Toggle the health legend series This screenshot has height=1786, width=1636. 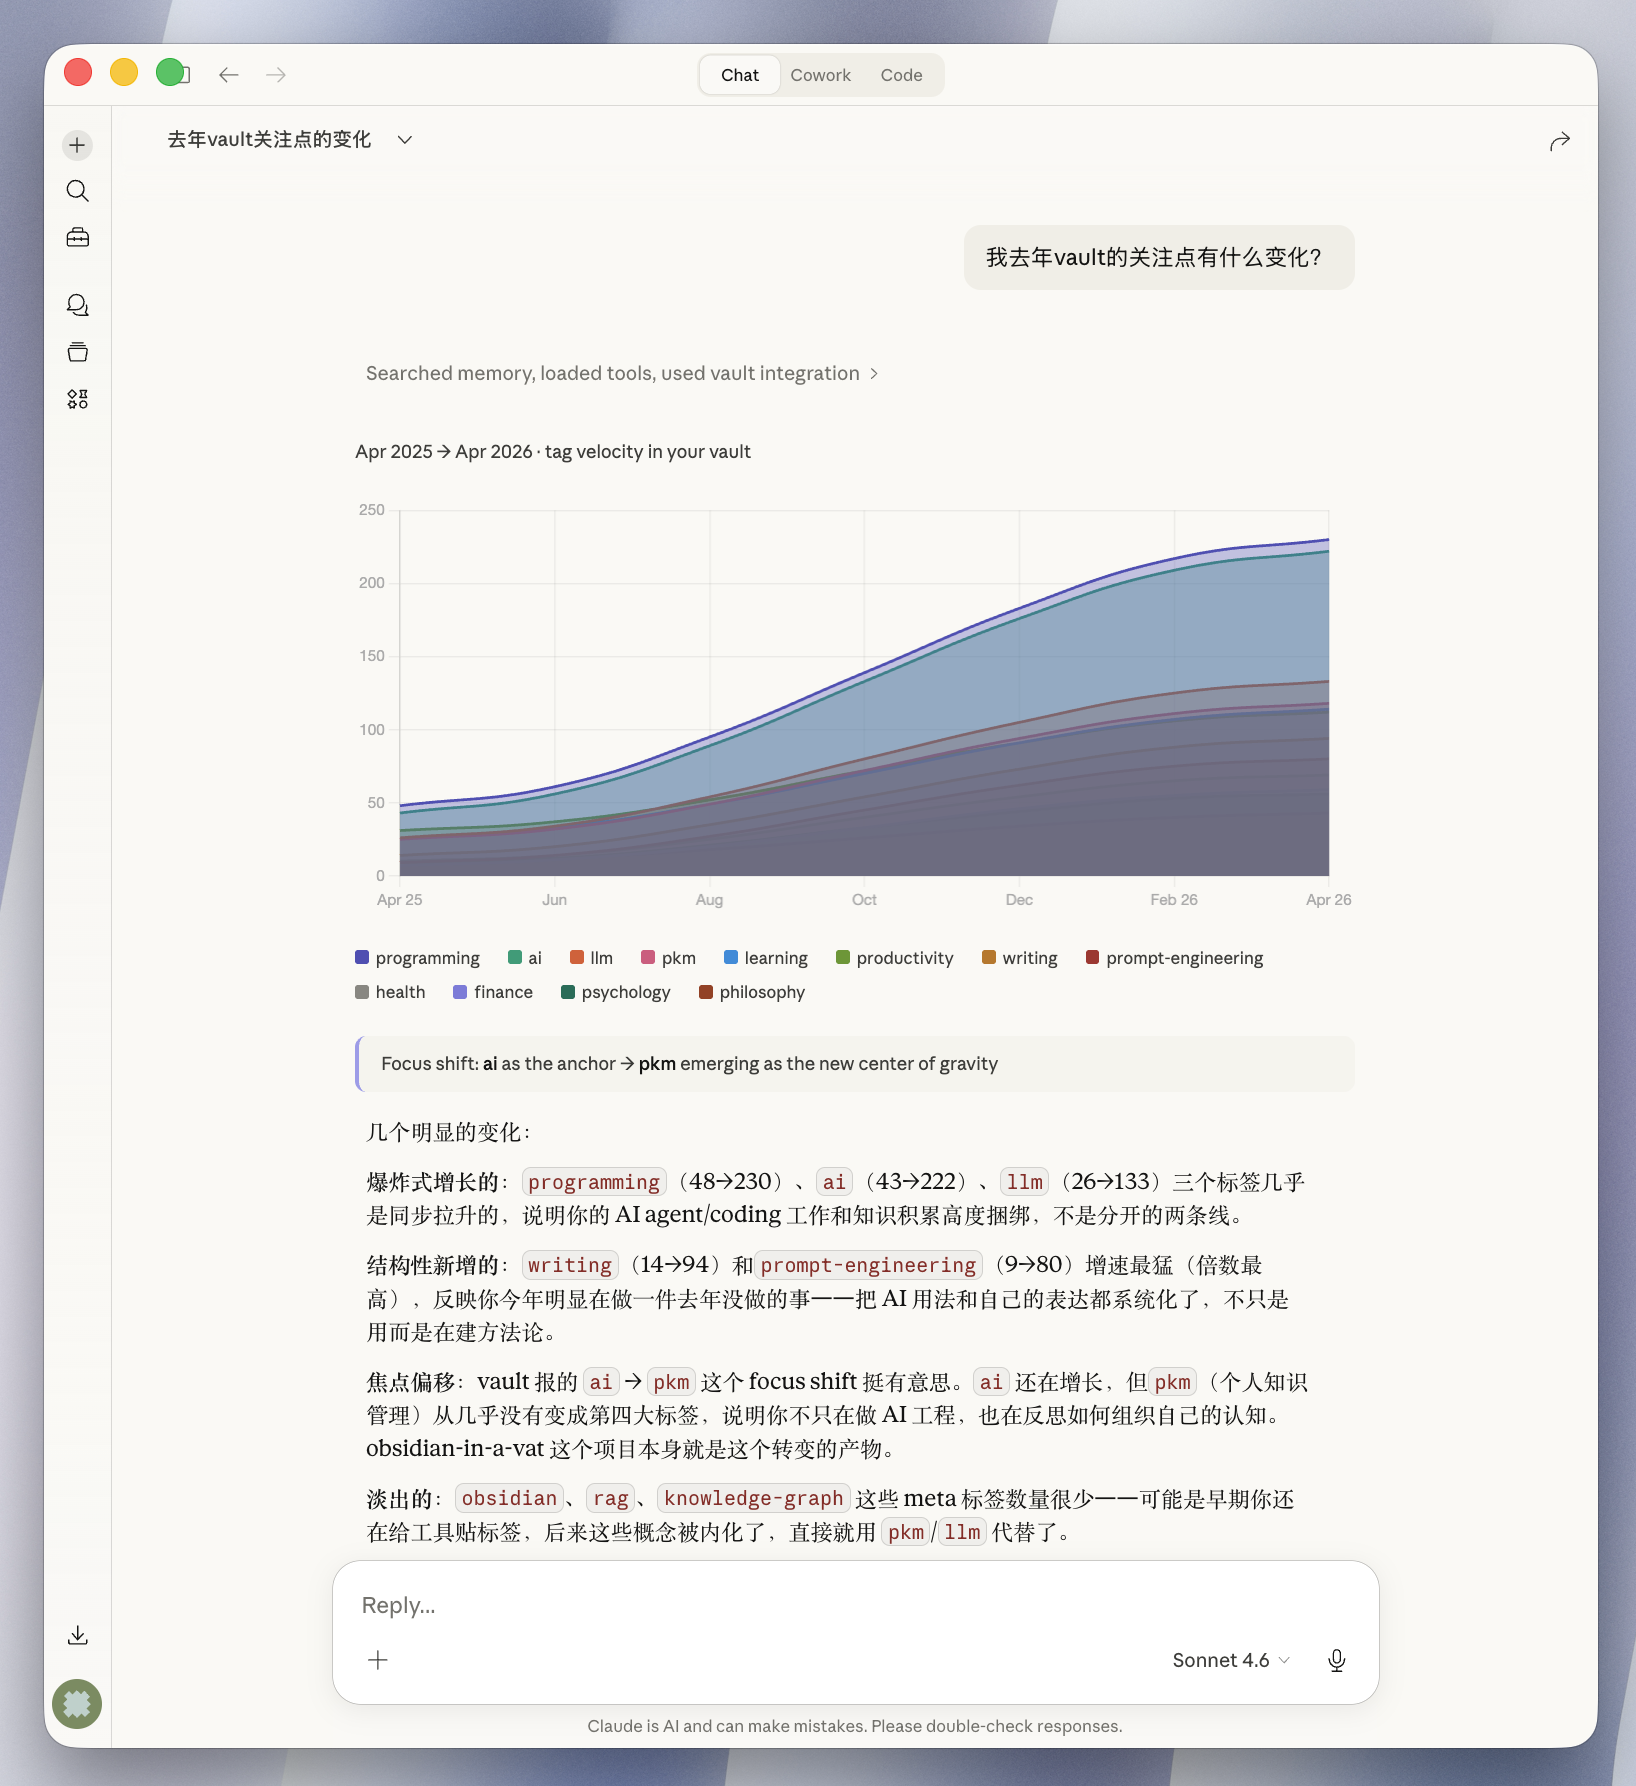pyautogui.click(x=390, y=992)
